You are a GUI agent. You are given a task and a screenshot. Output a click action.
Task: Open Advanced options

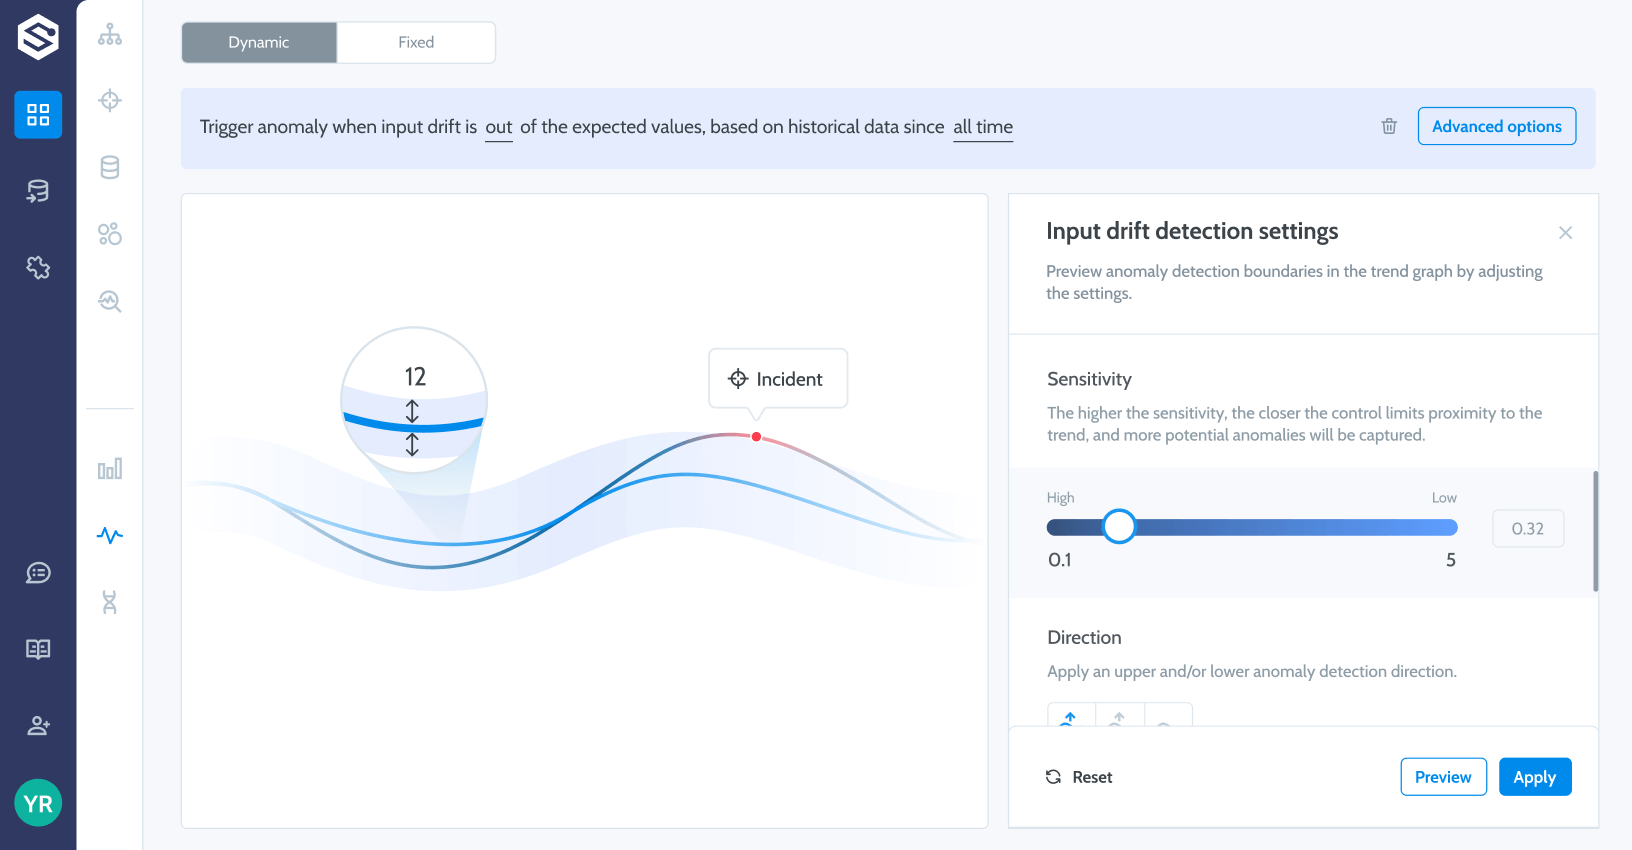[1496, 126]
